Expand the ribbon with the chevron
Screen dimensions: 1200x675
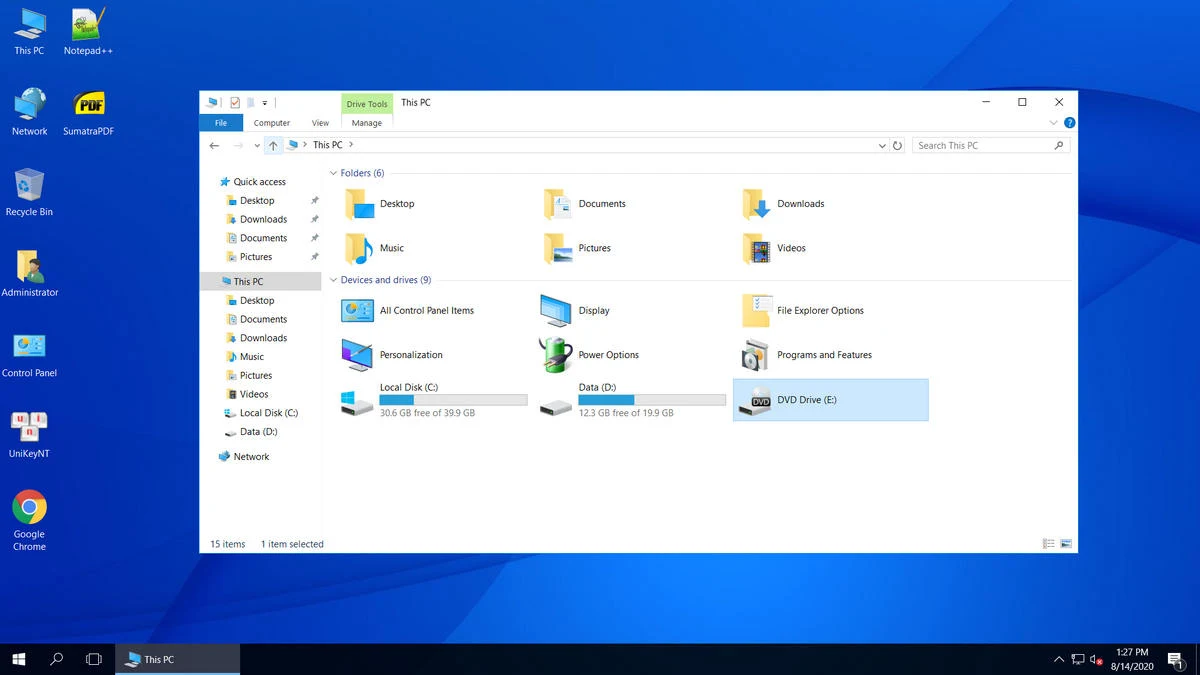pyautogui.click(x=1053, y=123)
